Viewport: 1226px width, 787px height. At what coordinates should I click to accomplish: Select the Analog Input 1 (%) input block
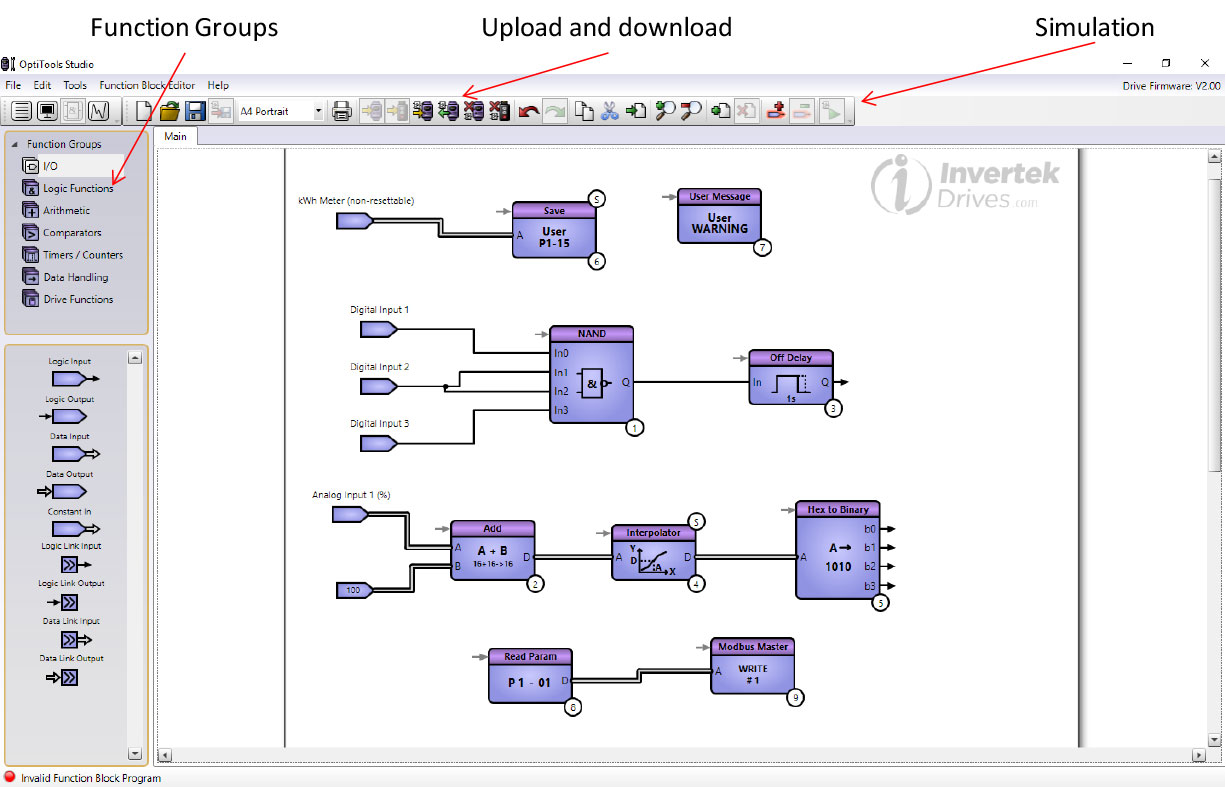(x=350, y=514)
